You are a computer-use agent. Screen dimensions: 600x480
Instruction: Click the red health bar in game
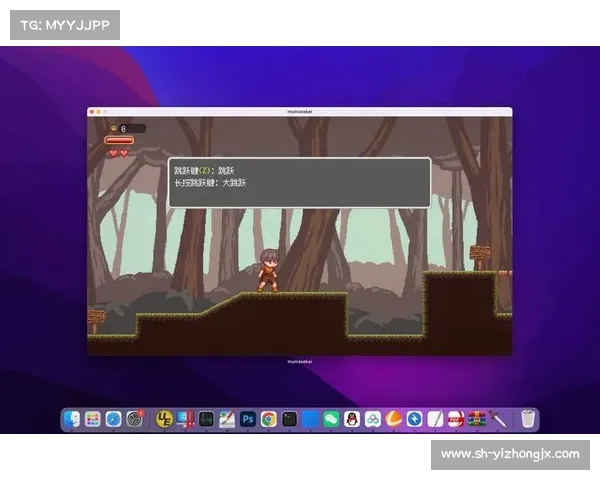pyautogui.click(x=119, y=140)
